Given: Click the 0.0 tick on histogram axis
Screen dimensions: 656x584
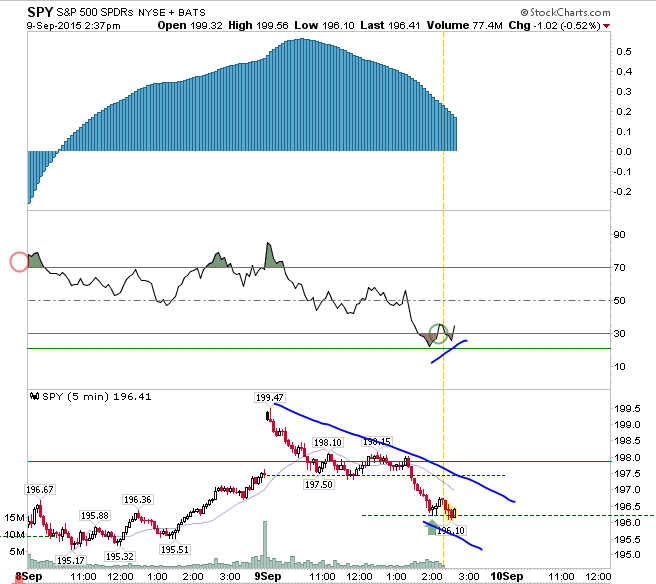Looking at the screenshot, I should (x=624, y=151).
